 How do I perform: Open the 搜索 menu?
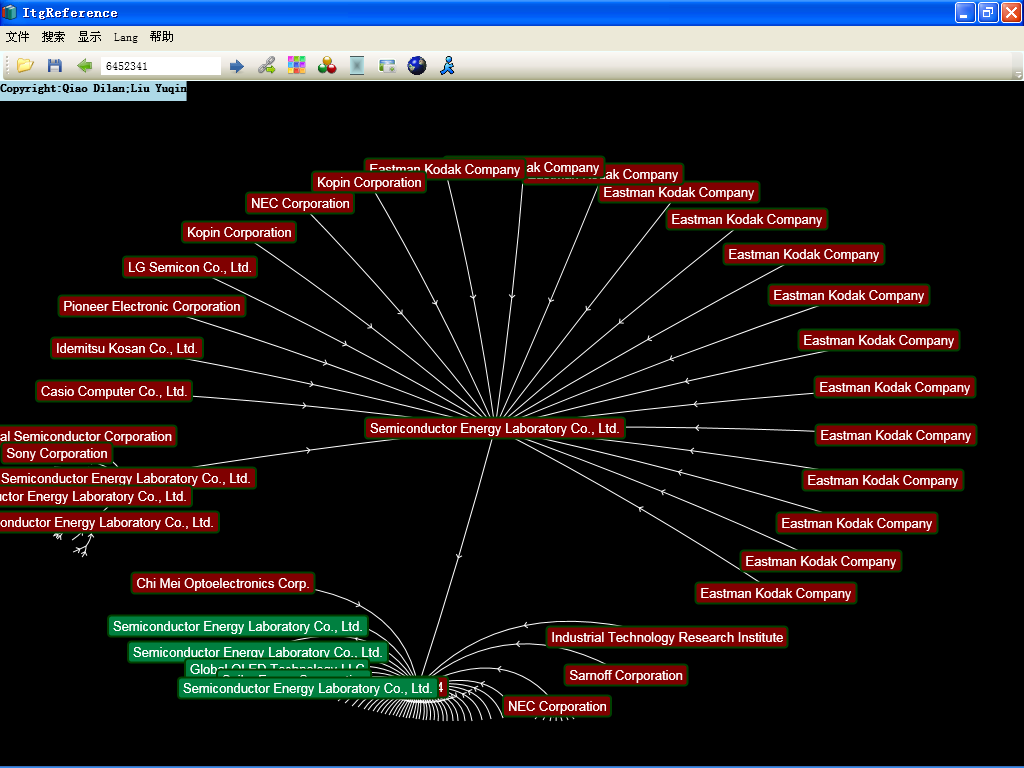[x=54, y=37]
